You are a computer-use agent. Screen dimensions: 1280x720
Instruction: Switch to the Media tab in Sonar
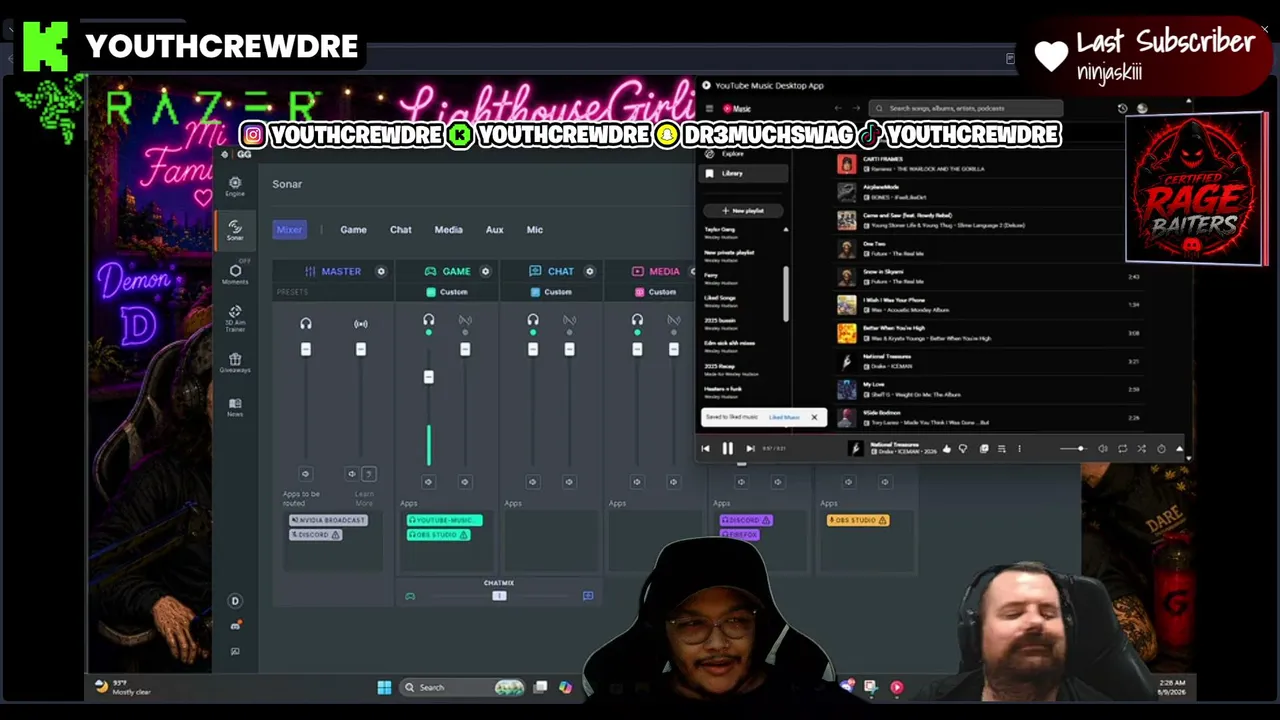448,230
